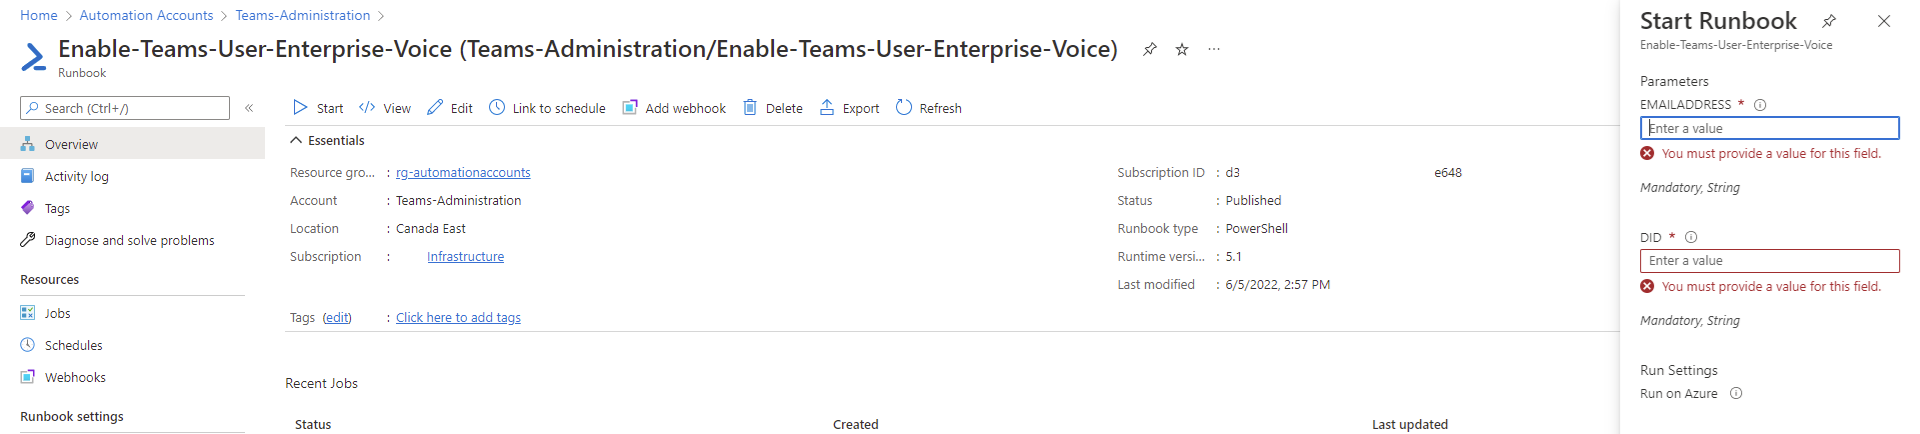Viewport: 1920px width, 434px height.
Task: Close the Start Runbook panel
Action: (x=1884, y=21)
